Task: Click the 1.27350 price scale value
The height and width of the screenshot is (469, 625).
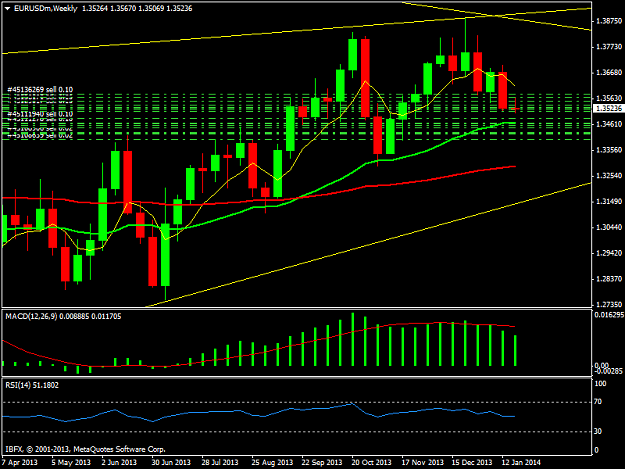Action: coord(609,304)
